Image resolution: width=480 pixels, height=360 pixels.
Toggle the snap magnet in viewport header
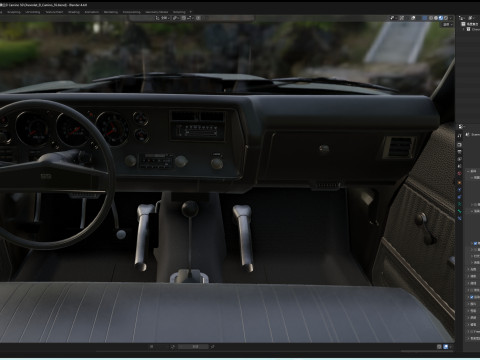(x=184, y=18)
